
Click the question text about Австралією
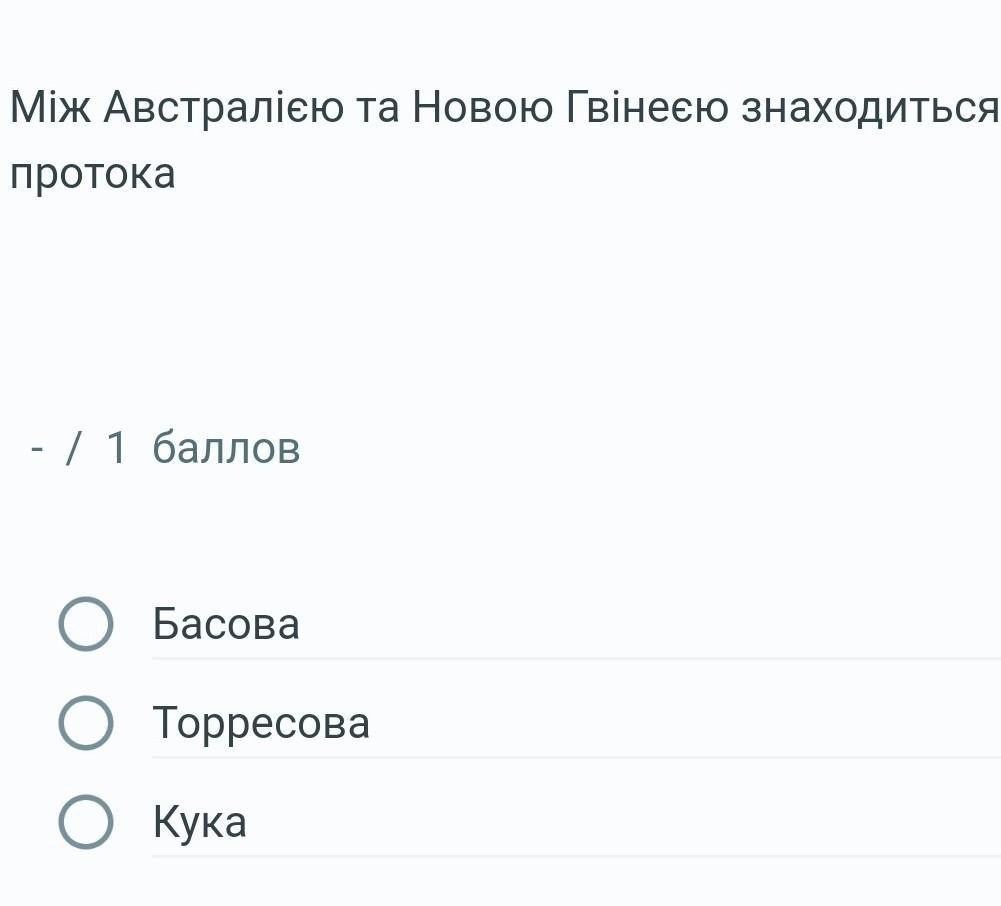click(x=500, y=108)
